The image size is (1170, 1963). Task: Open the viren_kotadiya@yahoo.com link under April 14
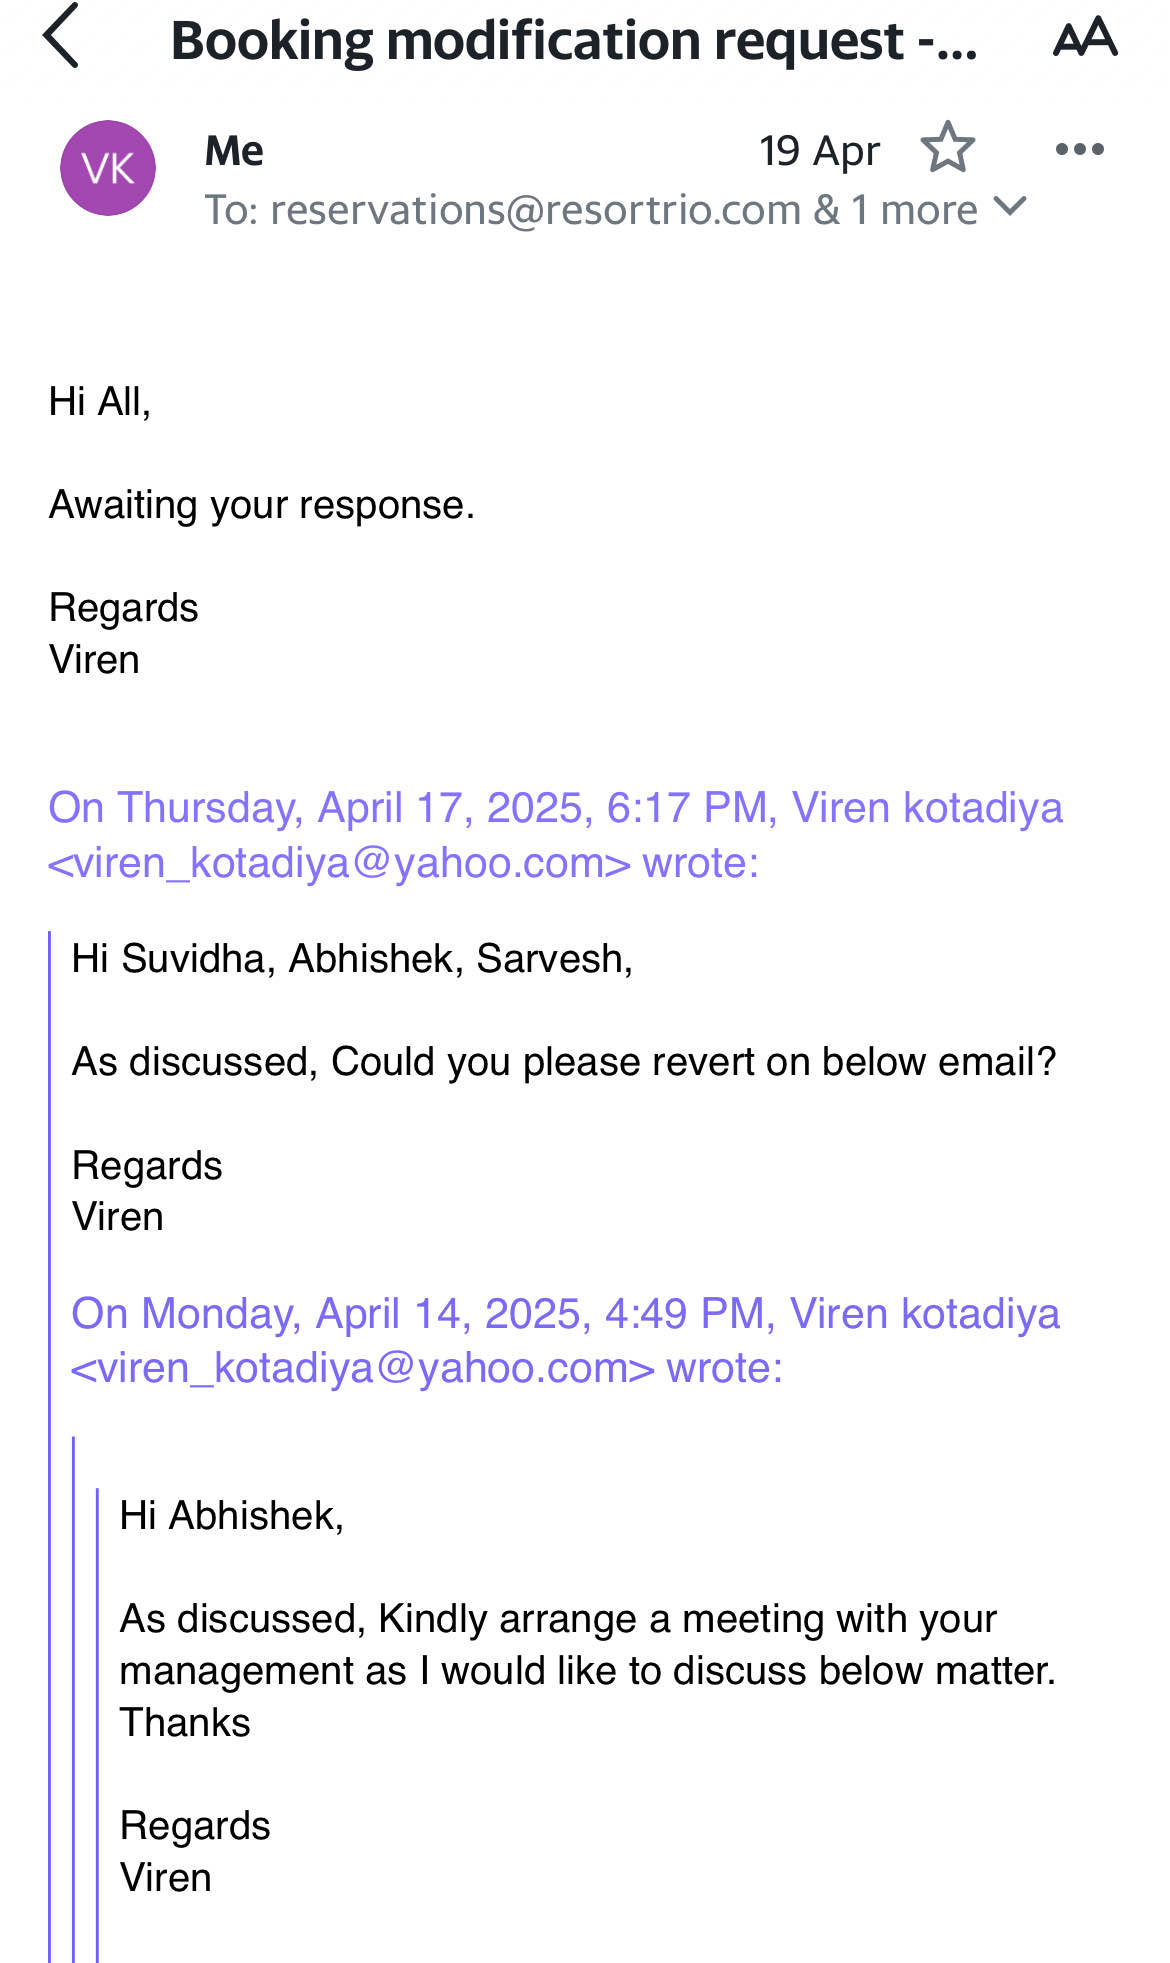click(x=363, y=1368)
